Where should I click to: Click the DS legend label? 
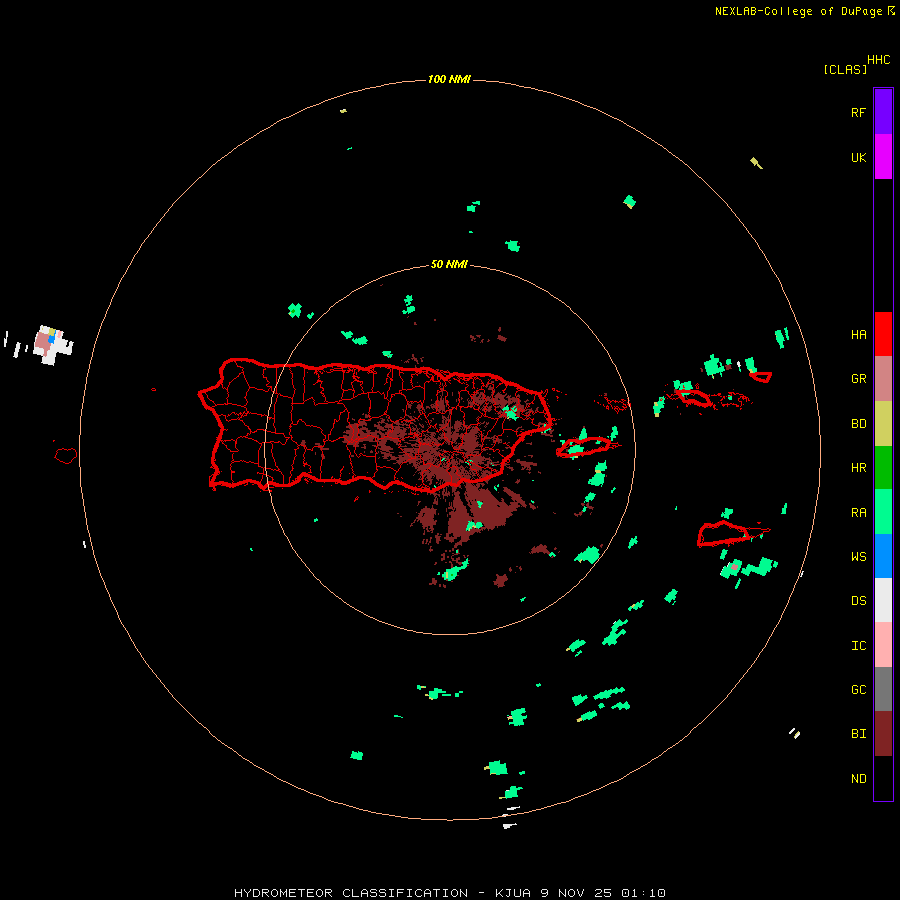click(x=858, y=601)
